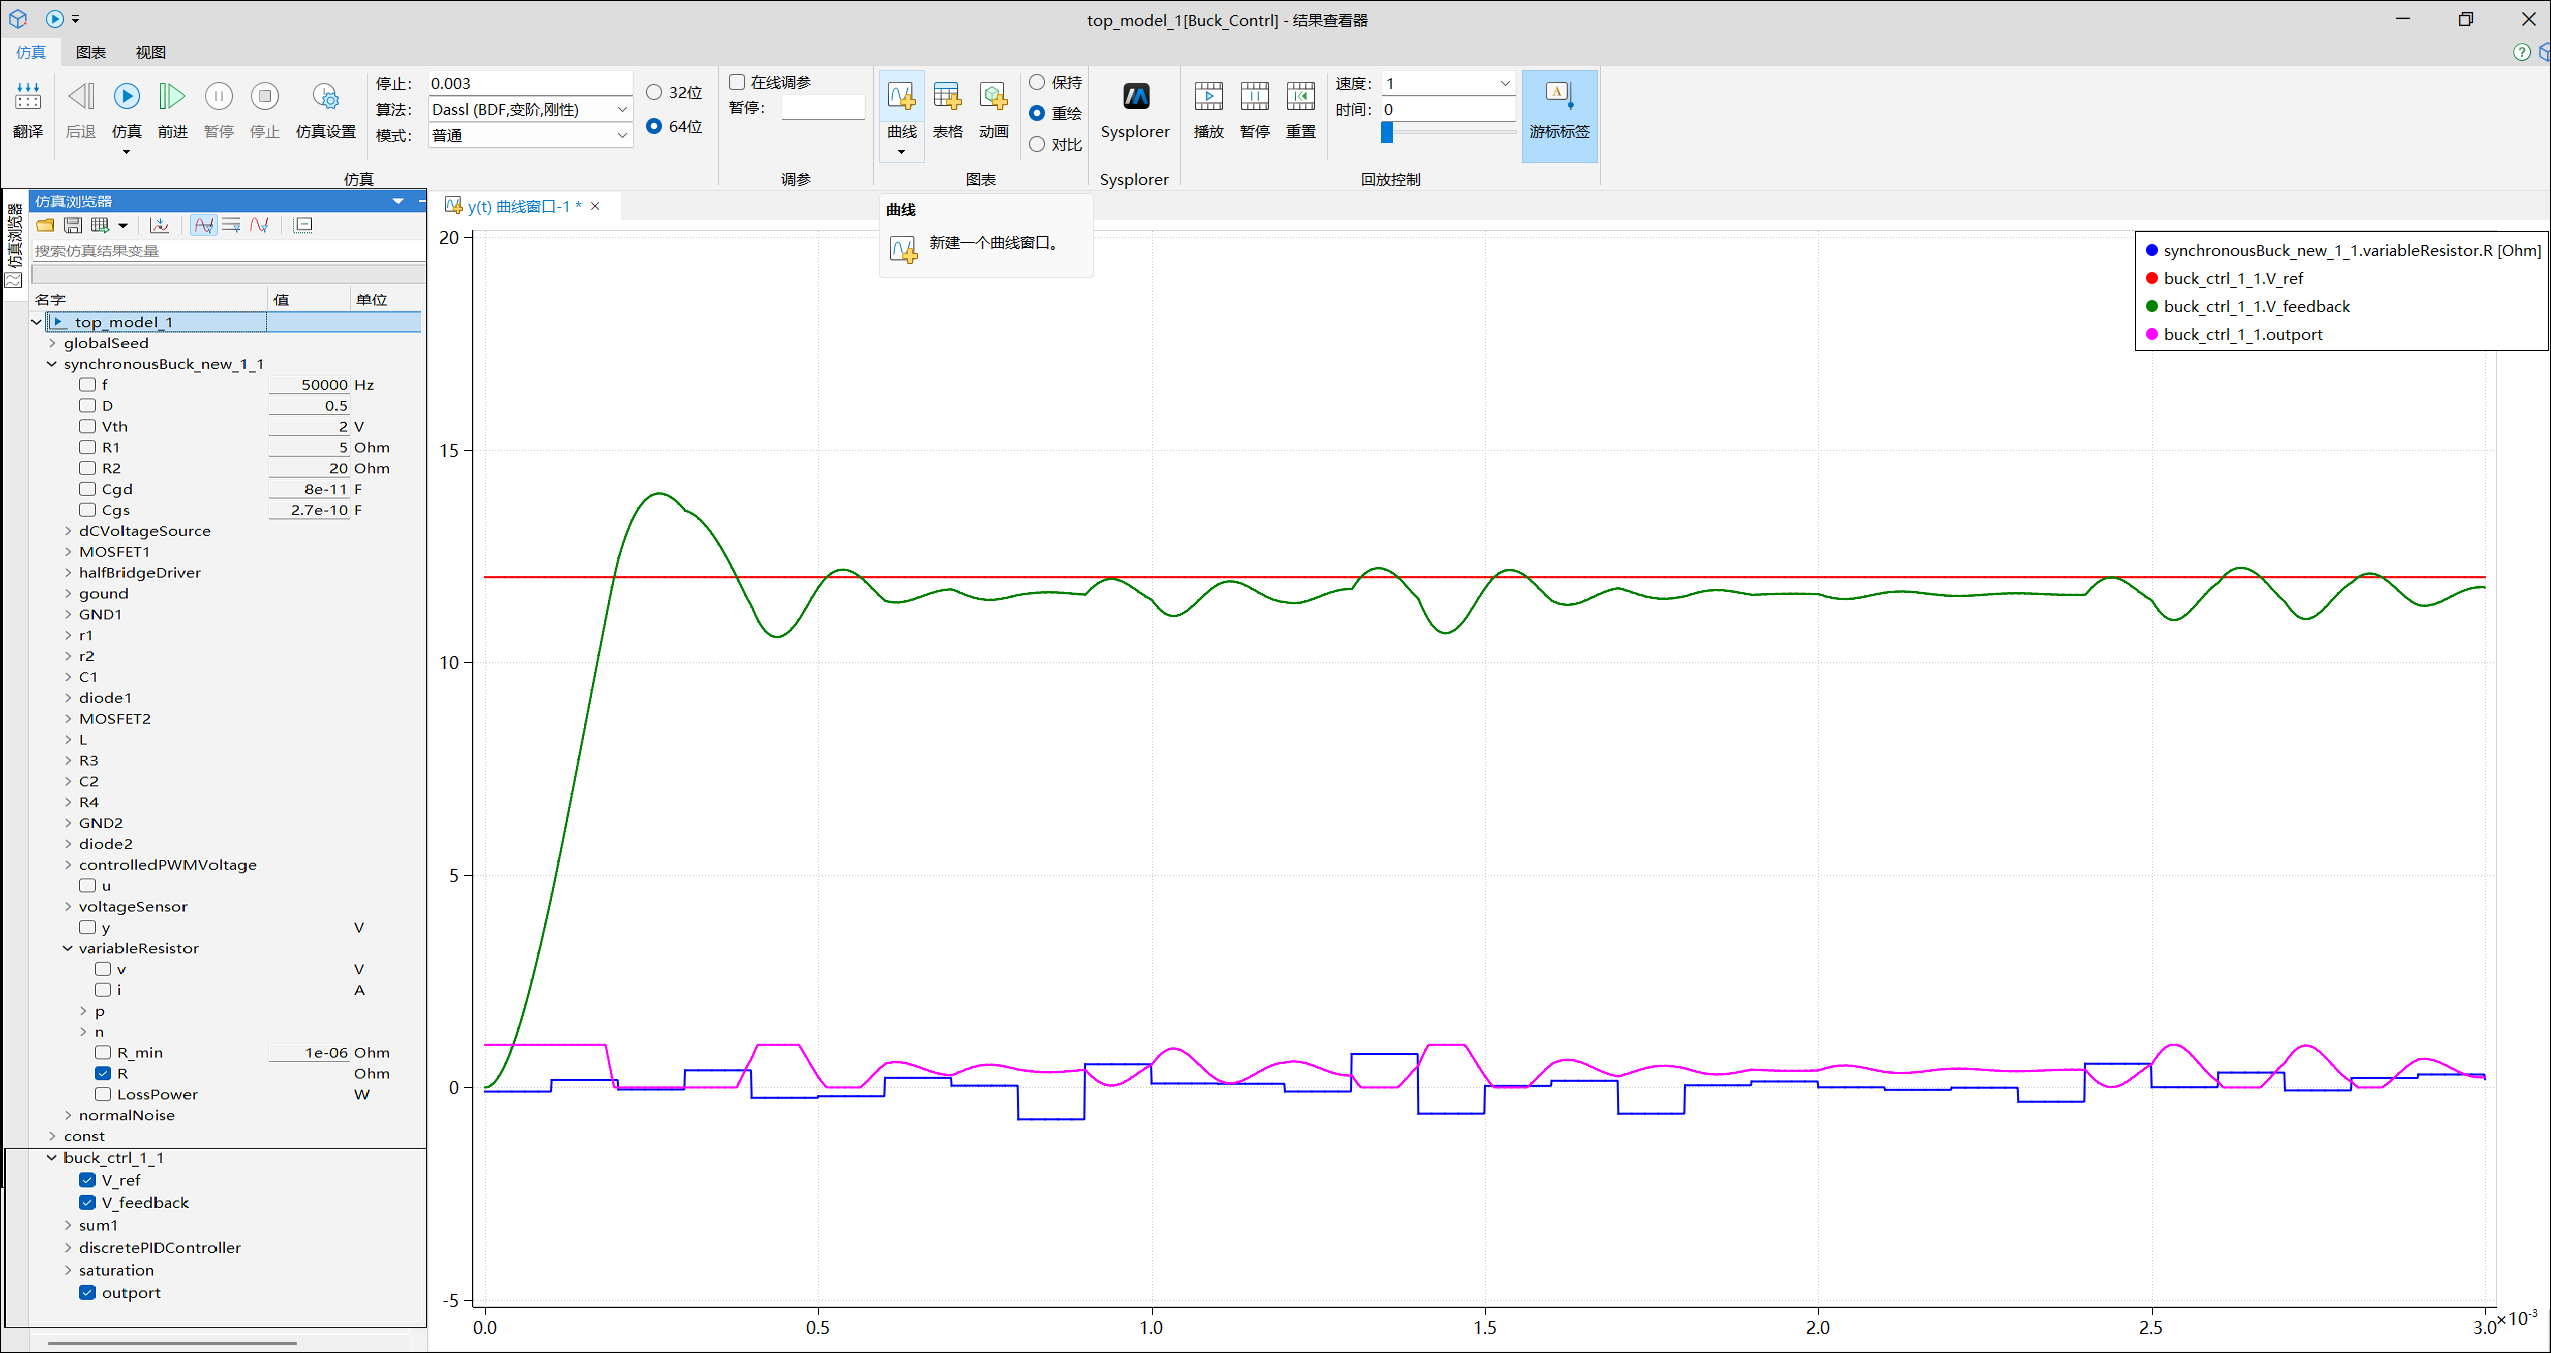Open the 视图 ribbon tab
2551x1353 pixels.
pyautogui.click(x=150, y=52)
